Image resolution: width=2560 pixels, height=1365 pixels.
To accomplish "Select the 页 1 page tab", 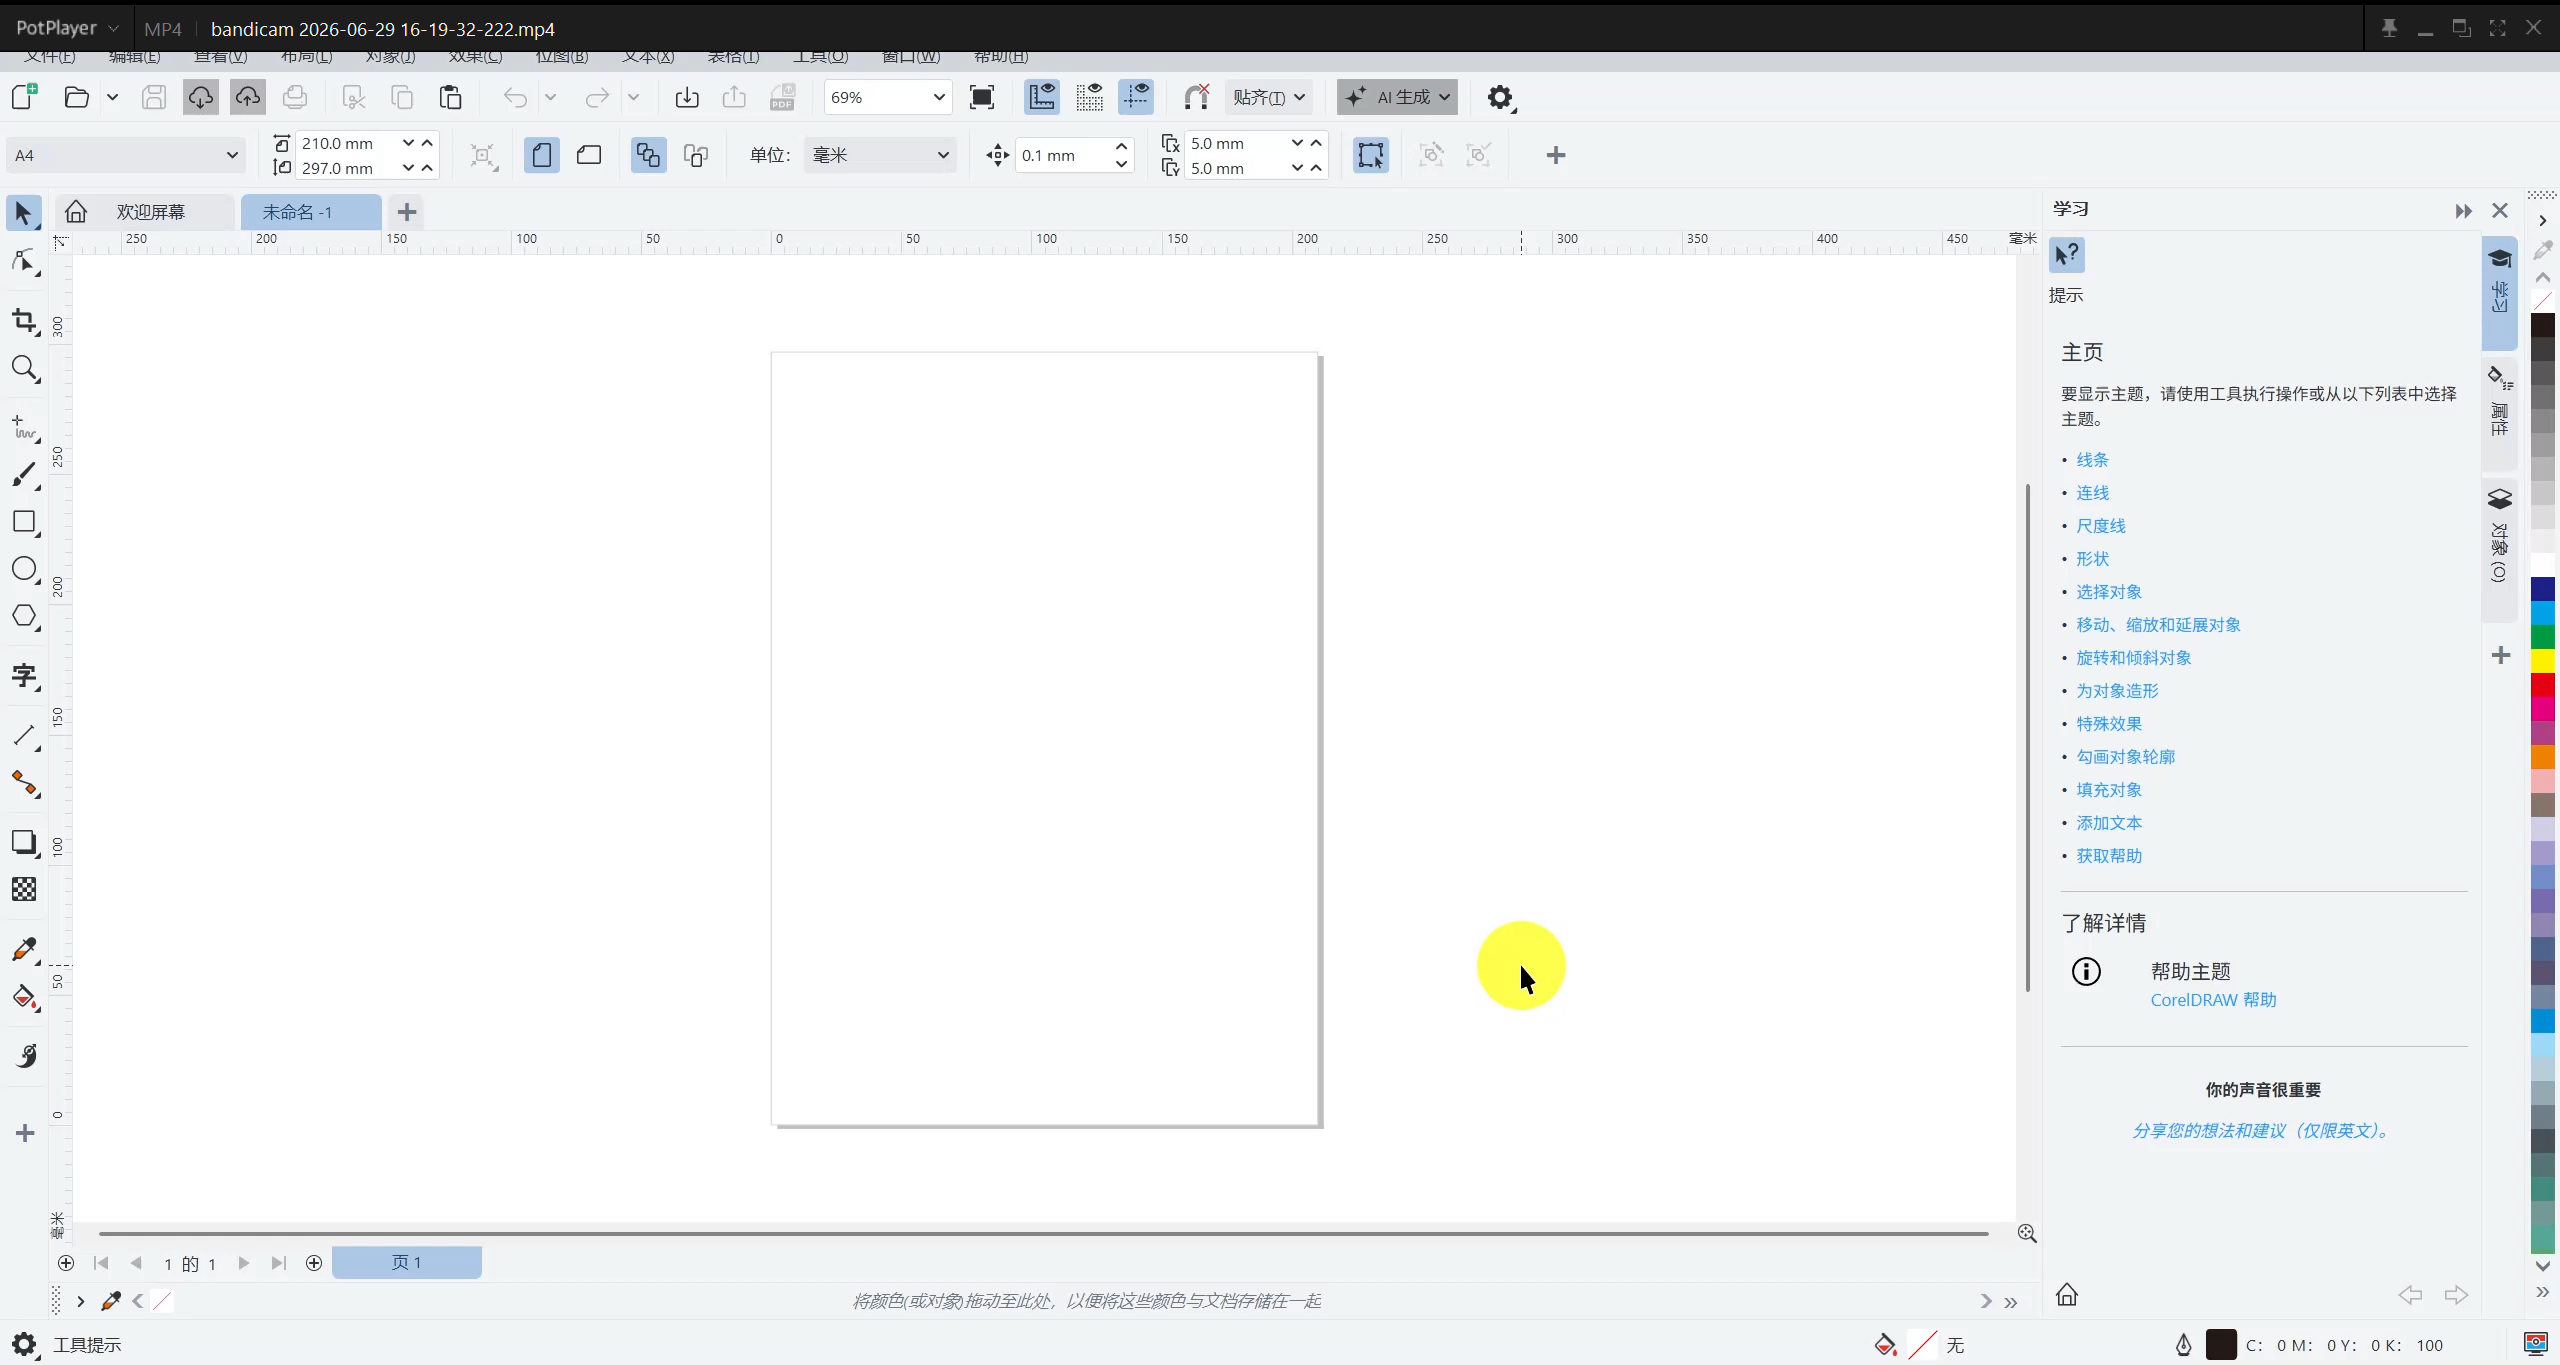I will click(406, 1262).
